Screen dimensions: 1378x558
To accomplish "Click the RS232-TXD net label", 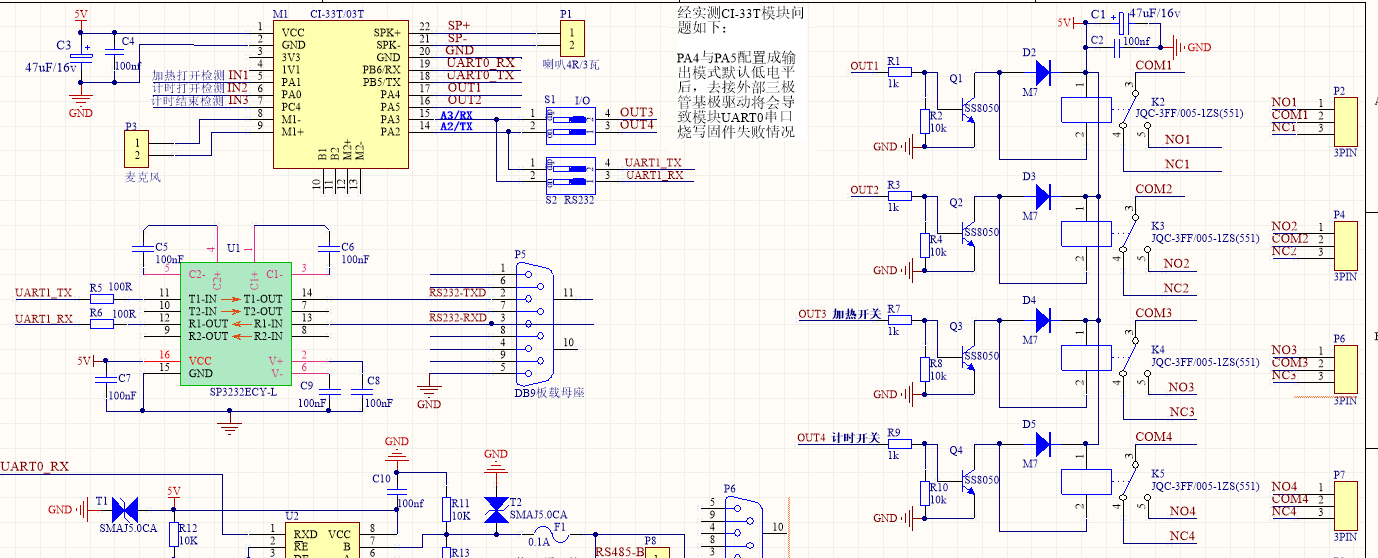I will [458, 293].
